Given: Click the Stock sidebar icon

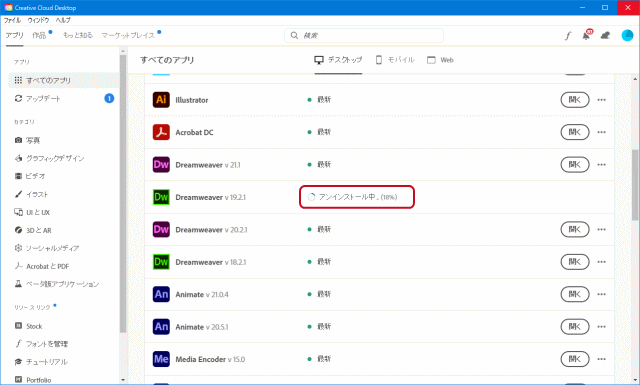Looking at the screenshot, I should coord(18,325).
